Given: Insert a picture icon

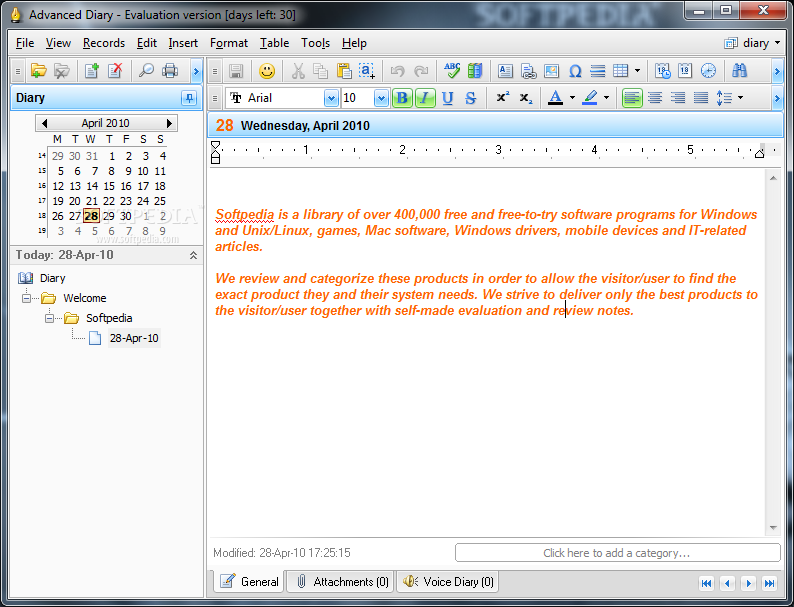Looking at the screenshot, I should [551, 70].
